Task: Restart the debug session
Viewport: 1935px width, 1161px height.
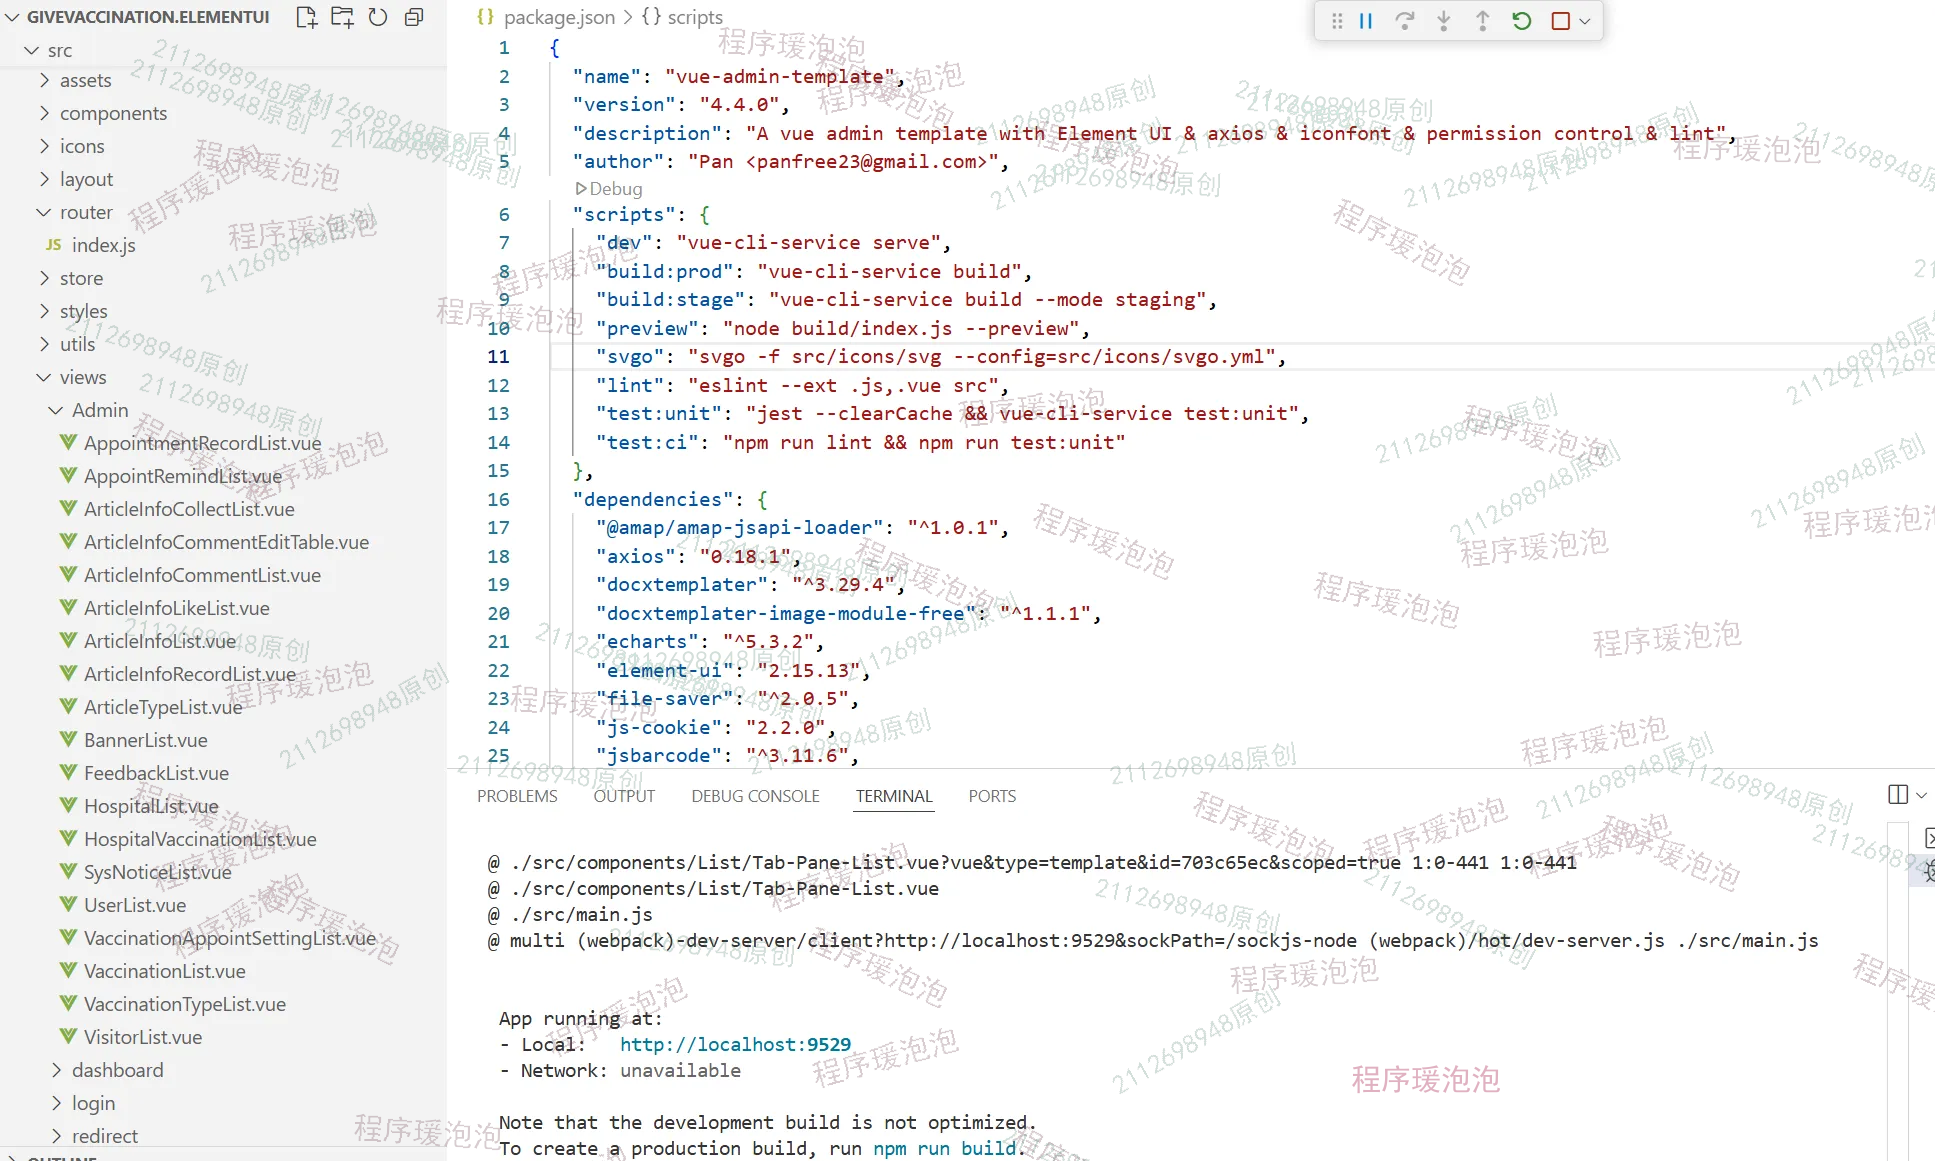Action: pyautogui.click(x=1521, y=21)
